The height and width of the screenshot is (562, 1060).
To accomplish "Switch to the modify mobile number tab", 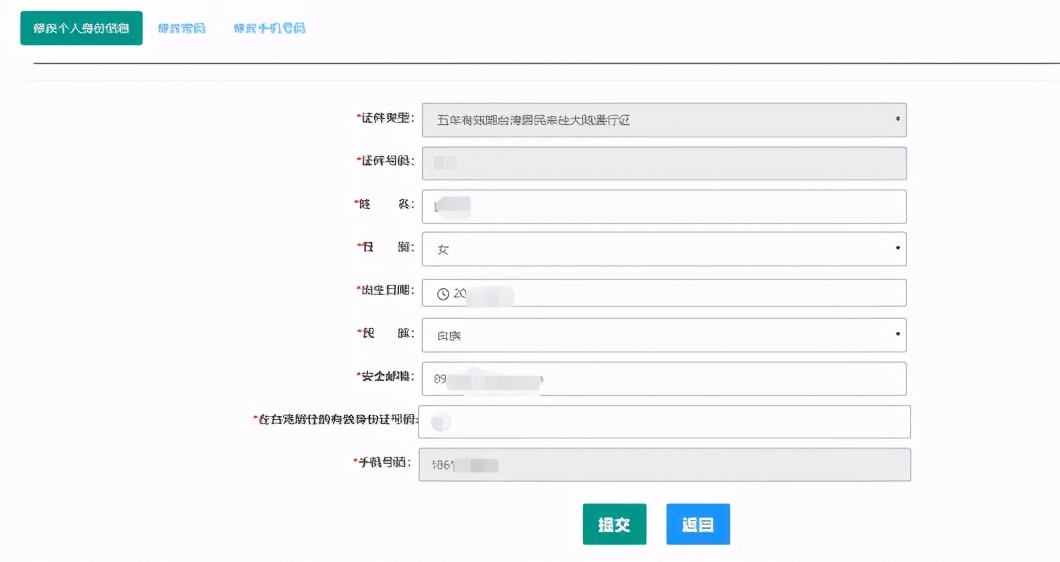I will tap(269, 28).
